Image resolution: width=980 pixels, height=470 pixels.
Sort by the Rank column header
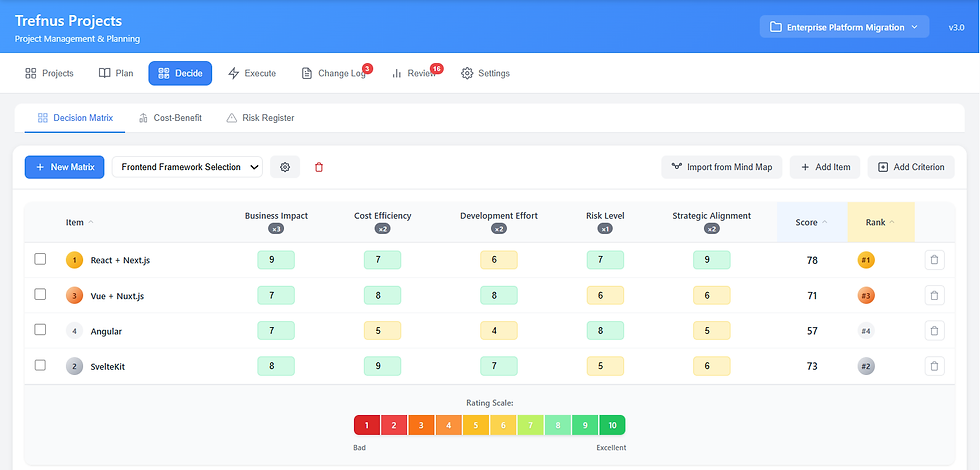tap(880, 222)
